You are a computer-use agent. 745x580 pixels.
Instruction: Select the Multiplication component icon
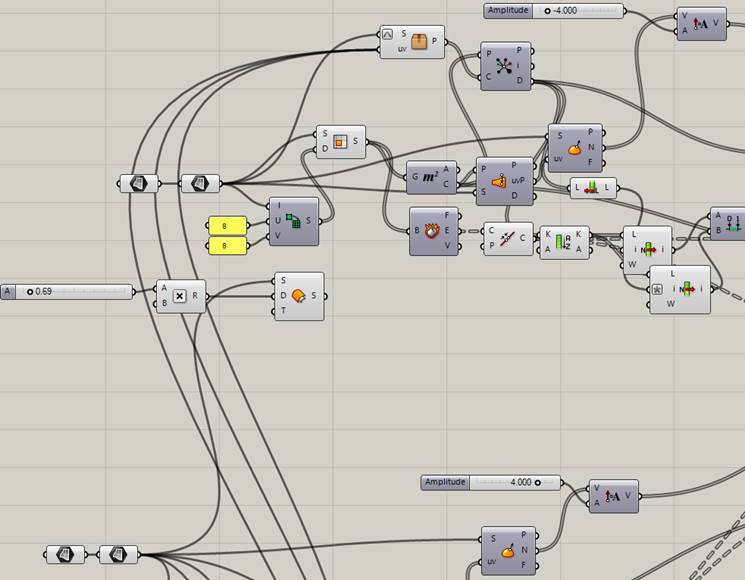[180, 296]
